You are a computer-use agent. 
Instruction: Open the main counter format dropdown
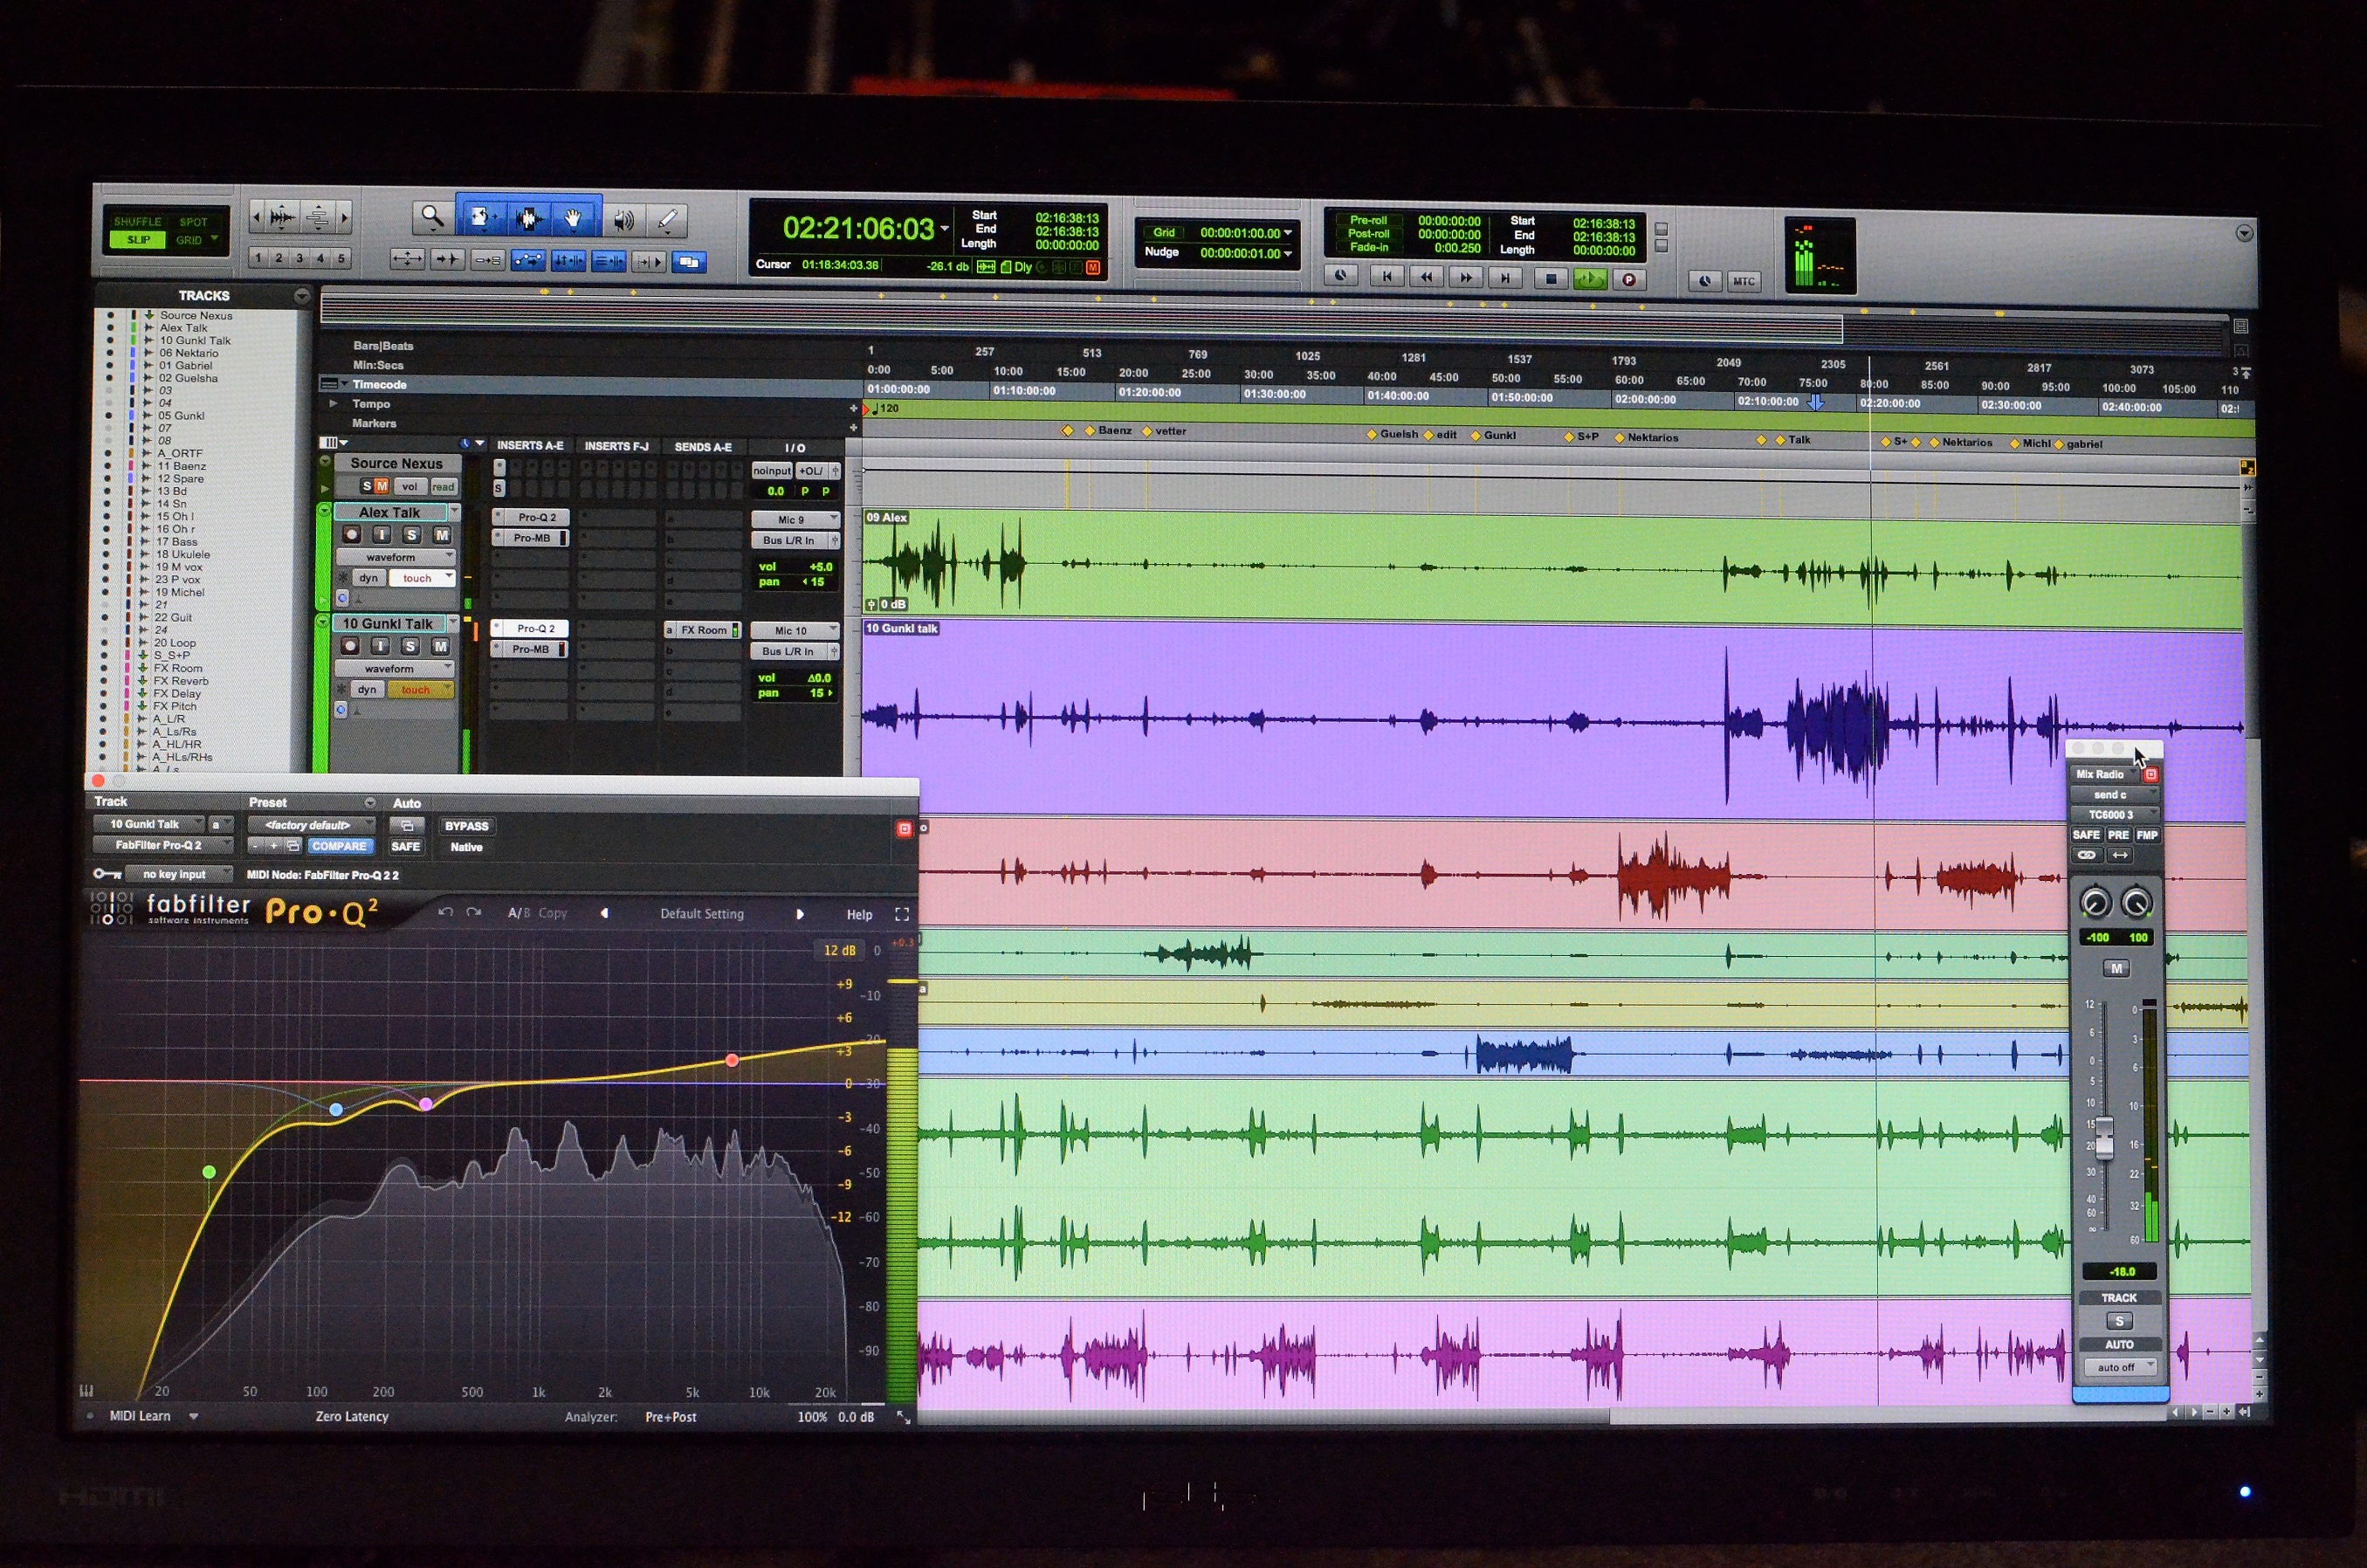pyautogui.click(x=944, y=228)
